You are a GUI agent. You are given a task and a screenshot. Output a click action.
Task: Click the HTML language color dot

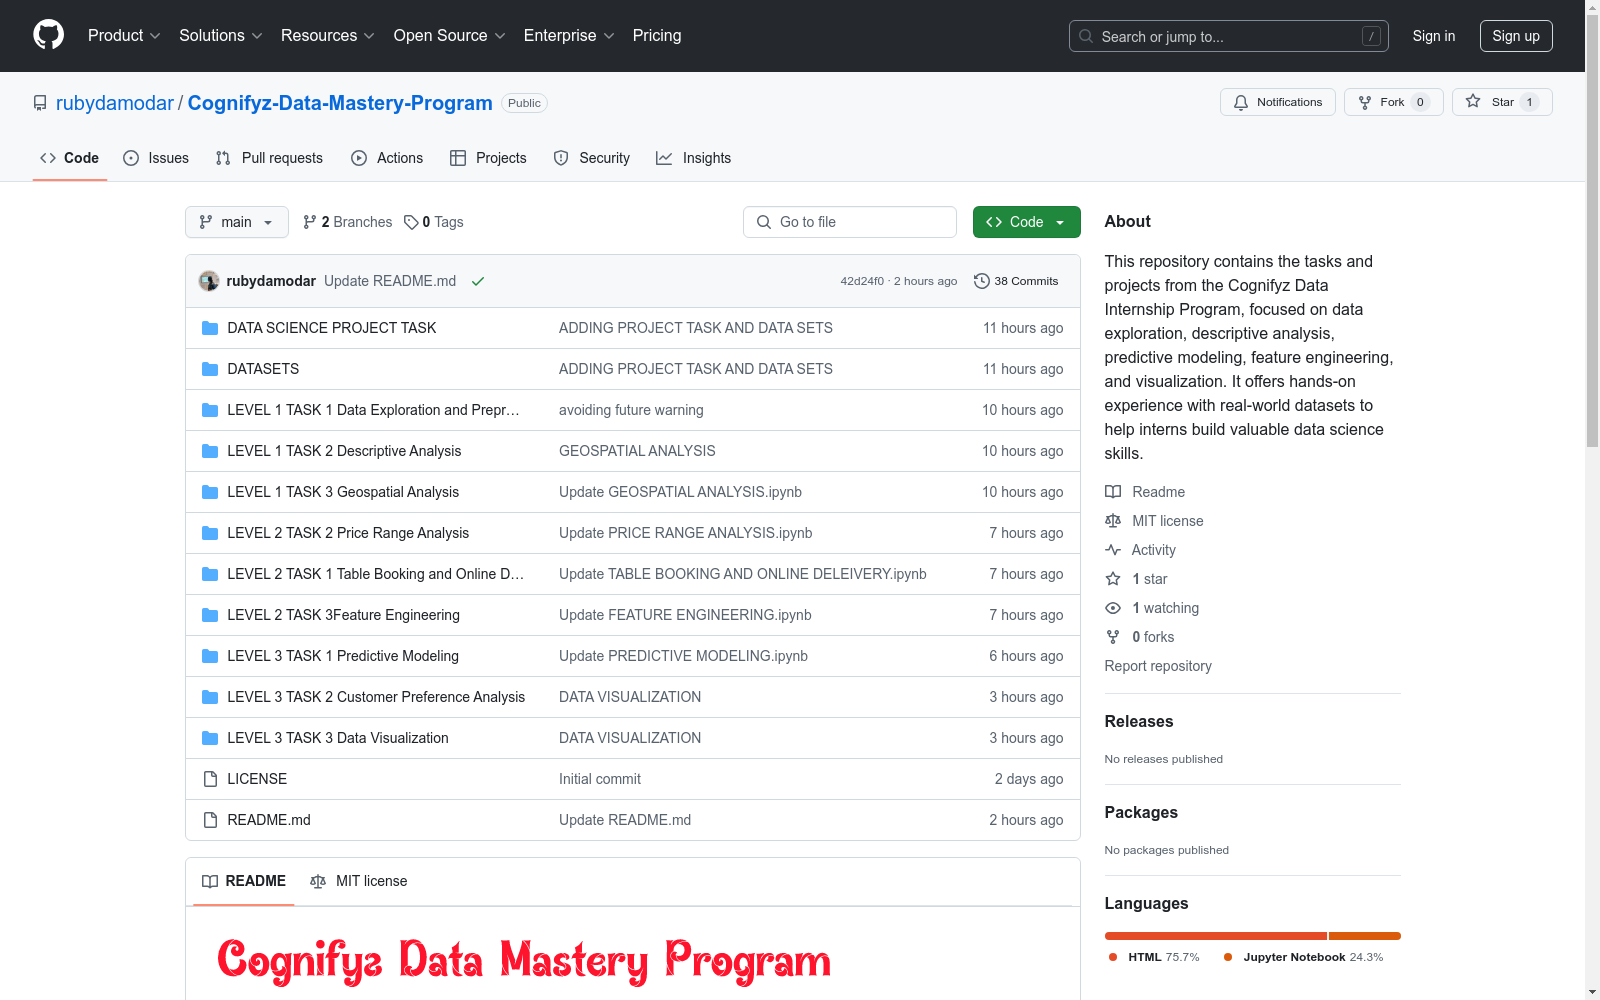pos(1113,957)
